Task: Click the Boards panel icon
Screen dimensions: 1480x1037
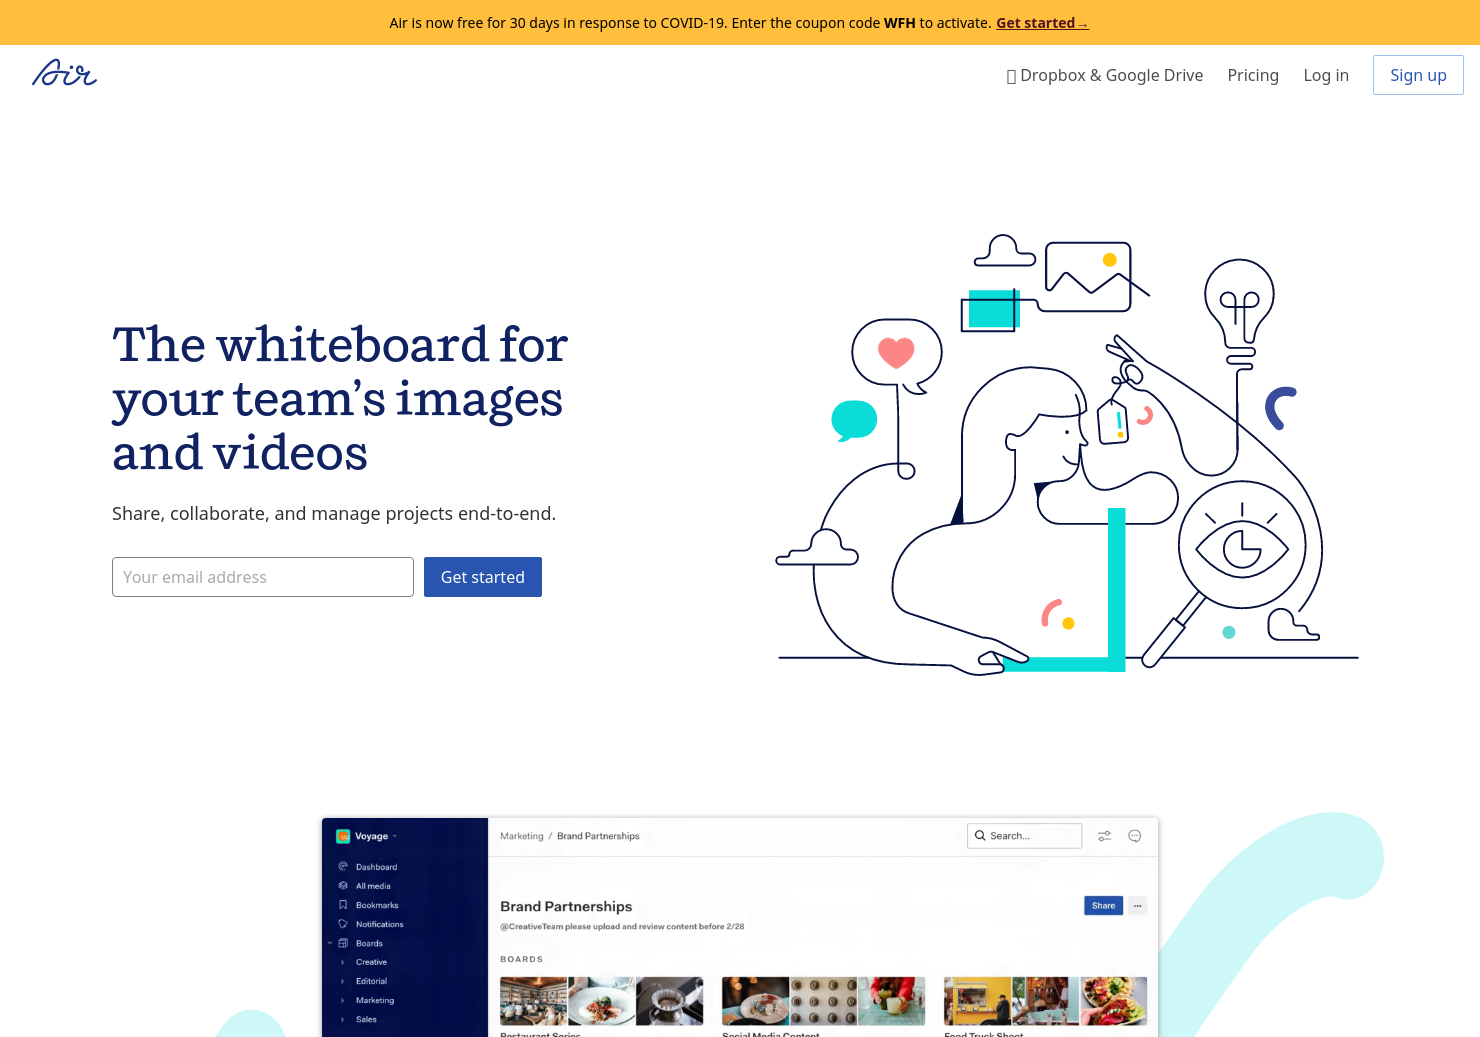Action: tap(343, 942)
